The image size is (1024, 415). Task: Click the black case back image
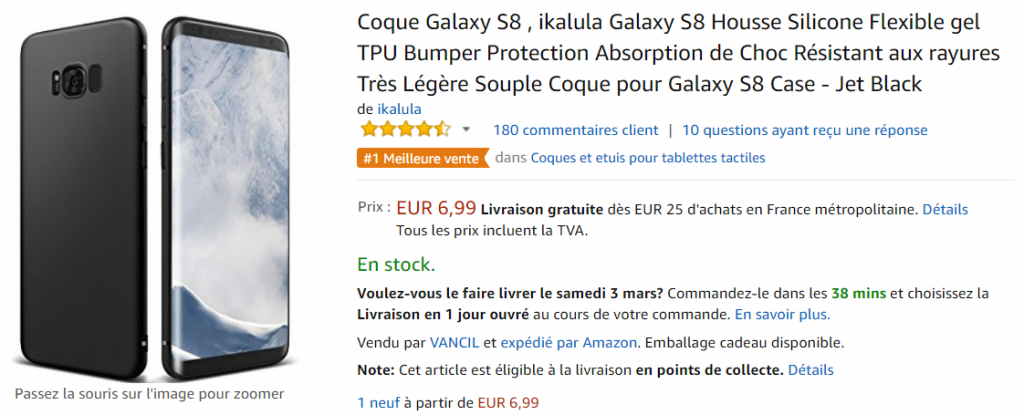coord(71,200)
